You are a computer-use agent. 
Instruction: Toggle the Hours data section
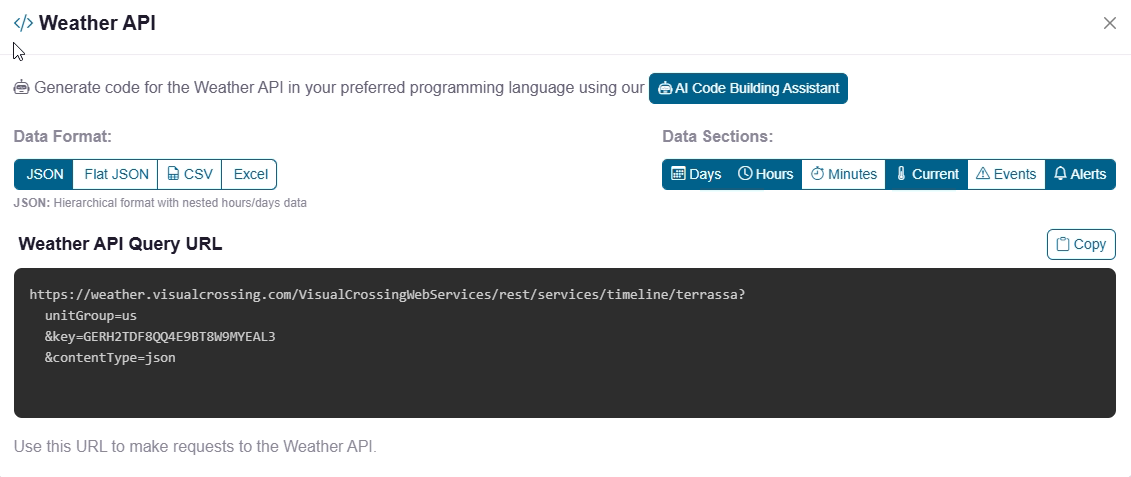coord(765,174)
